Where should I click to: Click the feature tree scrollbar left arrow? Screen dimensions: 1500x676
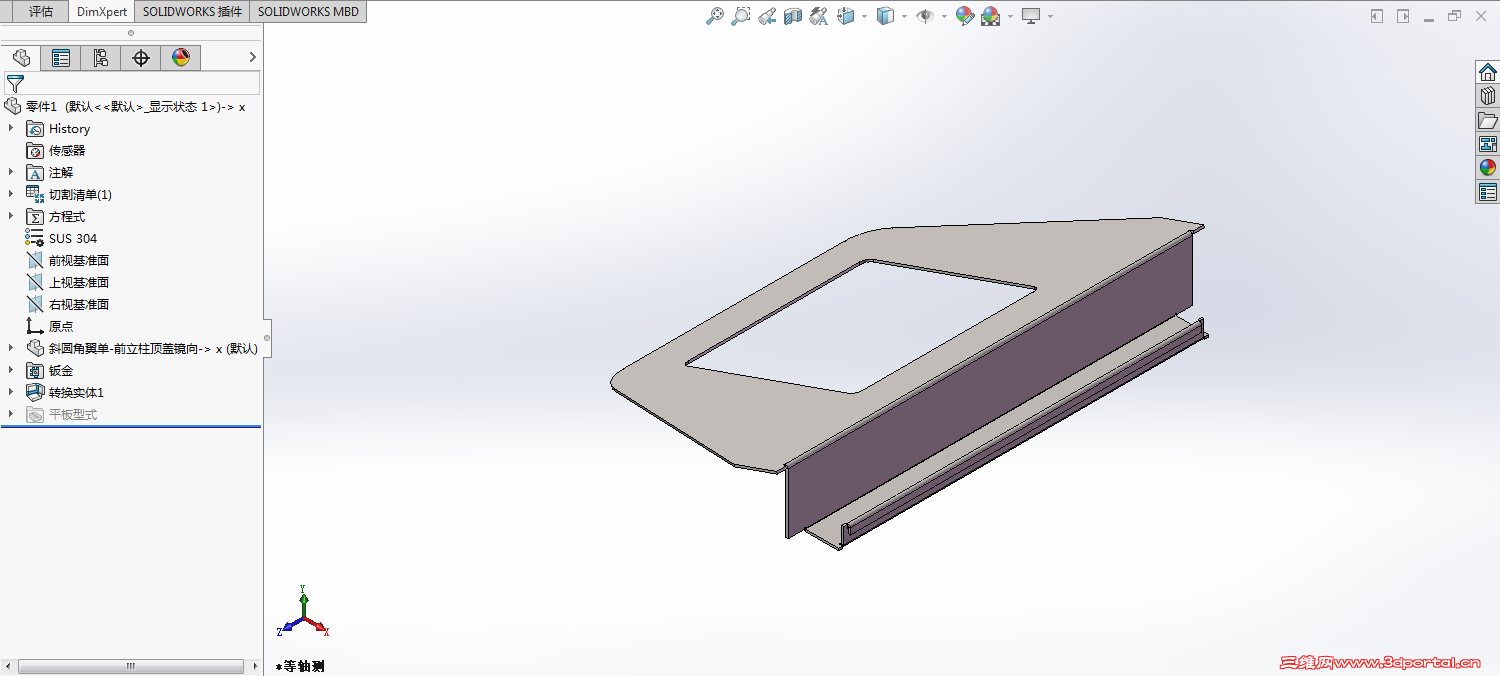click(x=10, y=666)
